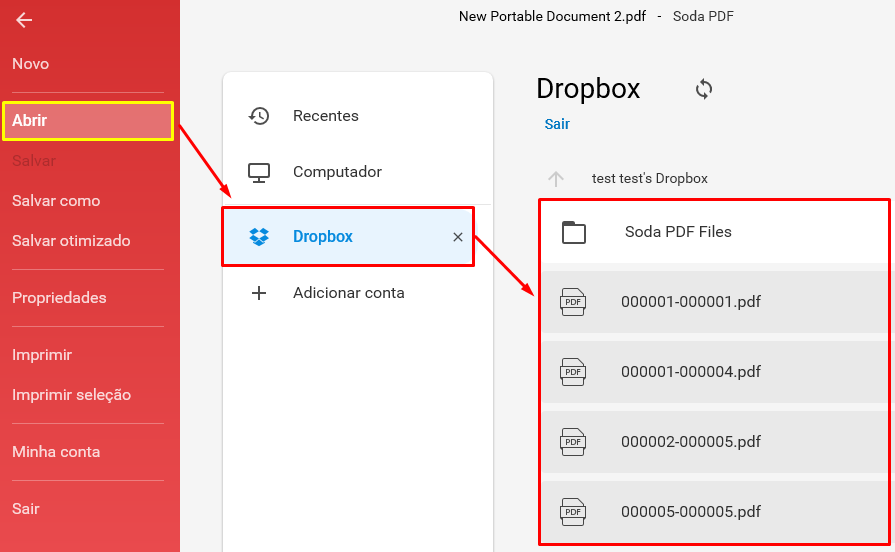This screenshot has height=552, width=895.
Task: Click the Recentes clock history icon
Action: (x=259, y=116)
